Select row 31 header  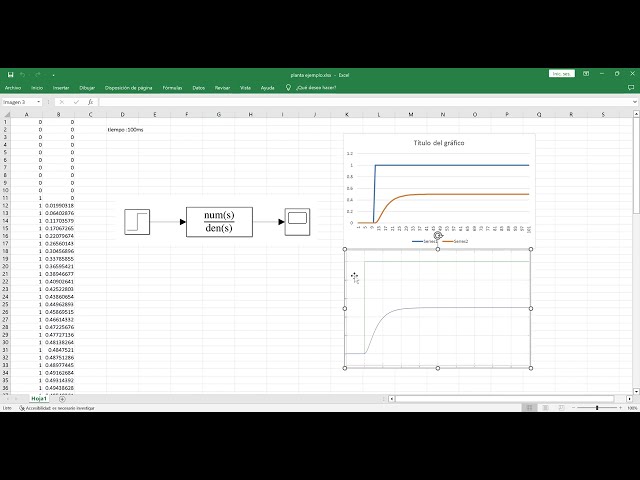click(5, 350)
